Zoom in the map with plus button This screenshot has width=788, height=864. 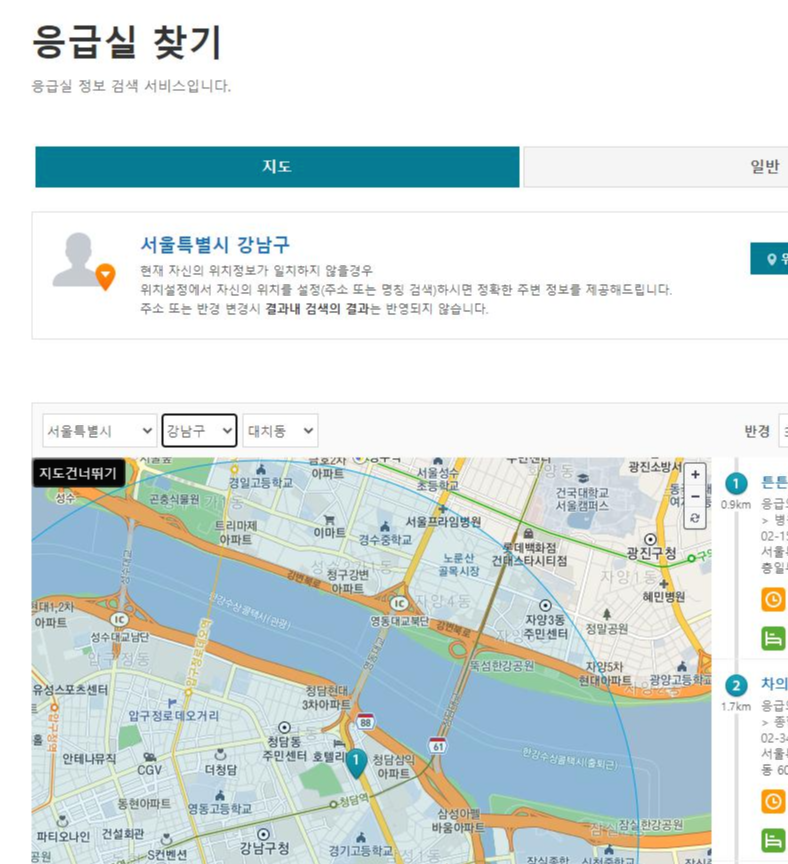[x=695, y=474]
